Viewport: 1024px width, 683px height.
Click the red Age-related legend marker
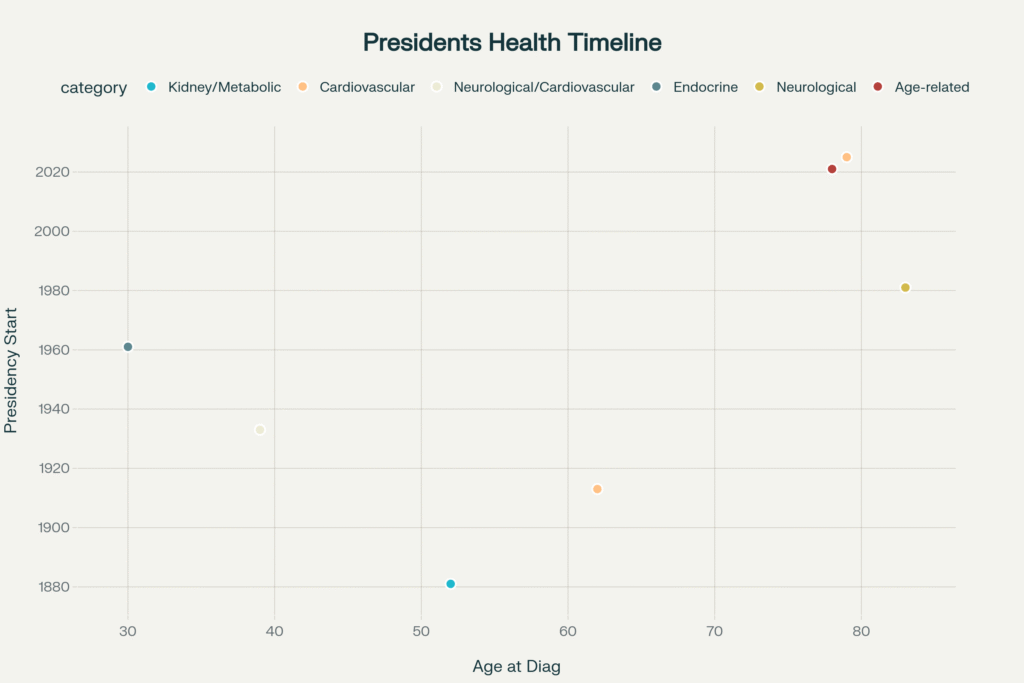[877, 87]
